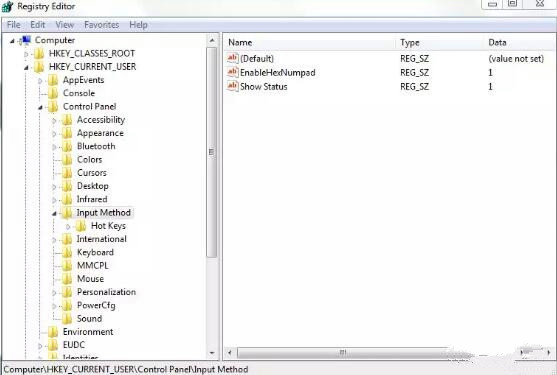Image resolution: width=557 pixels, height=375 pixels.
Task: Open the Edit menu
Action: pos(38,25)
